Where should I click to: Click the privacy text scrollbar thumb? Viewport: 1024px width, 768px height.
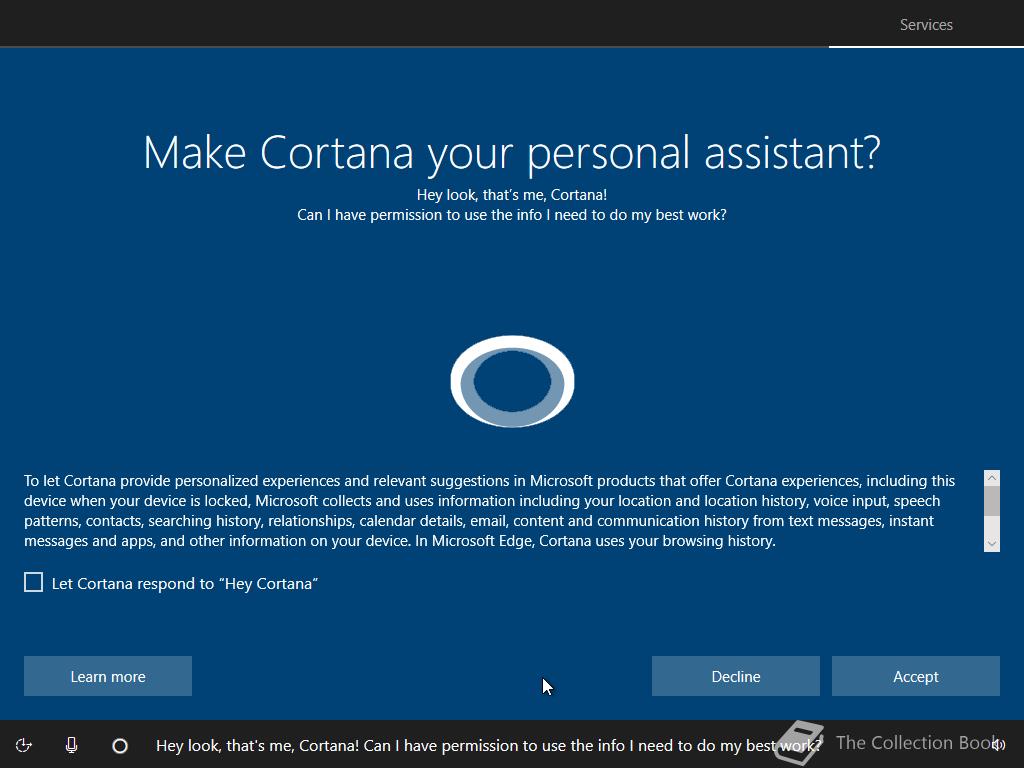pos(991,501)
